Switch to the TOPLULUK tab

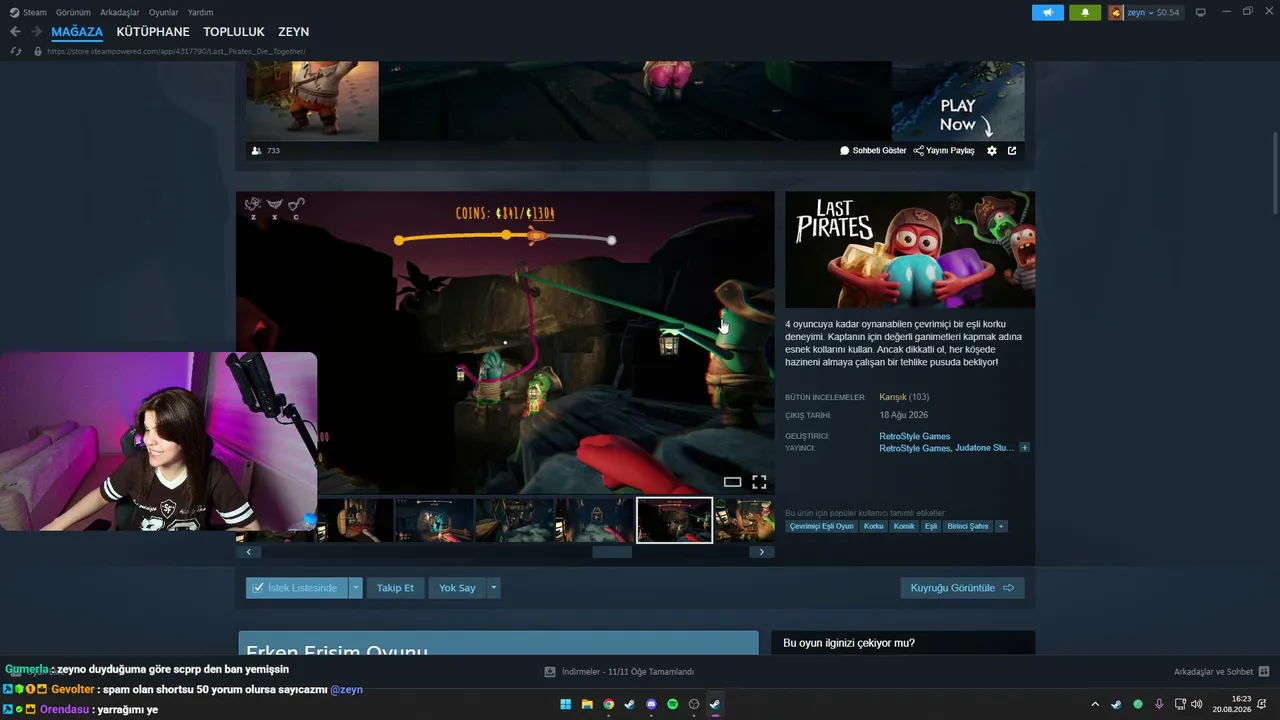click(x=234, y=32)
